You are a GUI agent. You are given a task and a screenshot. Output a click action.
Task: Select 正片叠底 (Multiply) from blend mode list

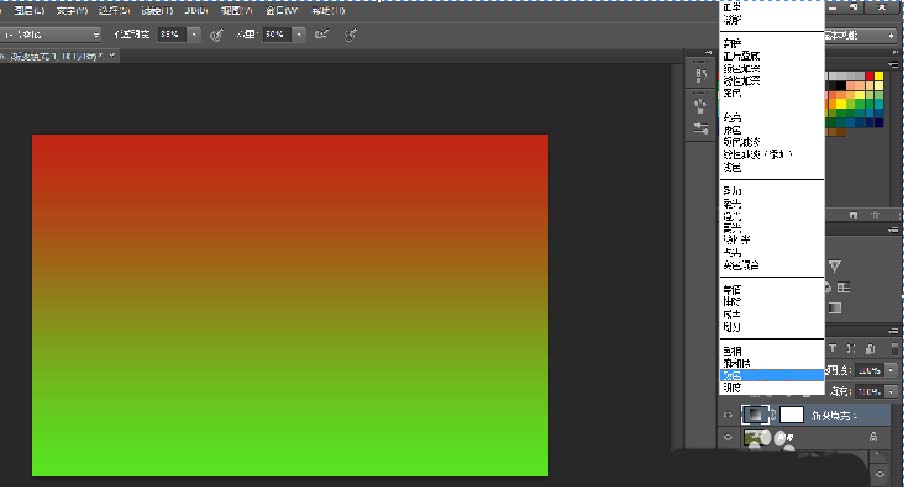(741, 56)
